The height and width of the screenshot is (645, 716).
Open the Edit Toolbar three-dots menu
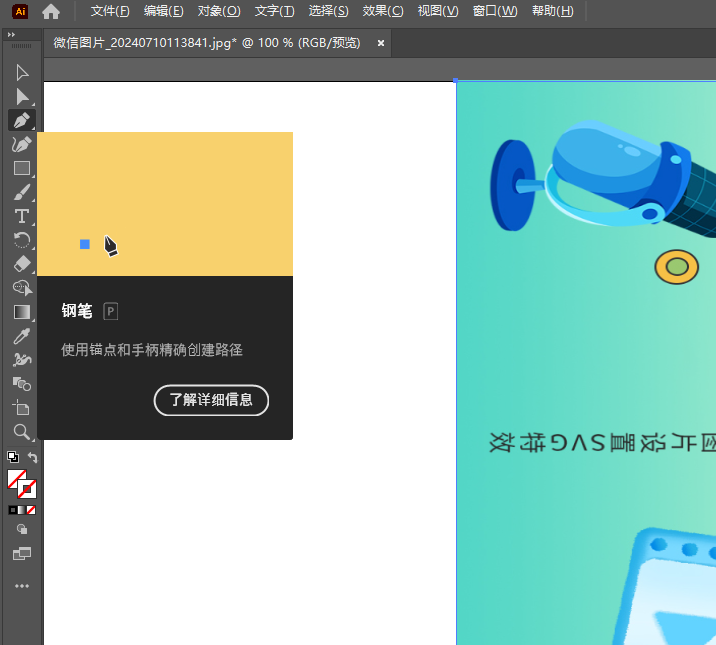coord(22,586)
